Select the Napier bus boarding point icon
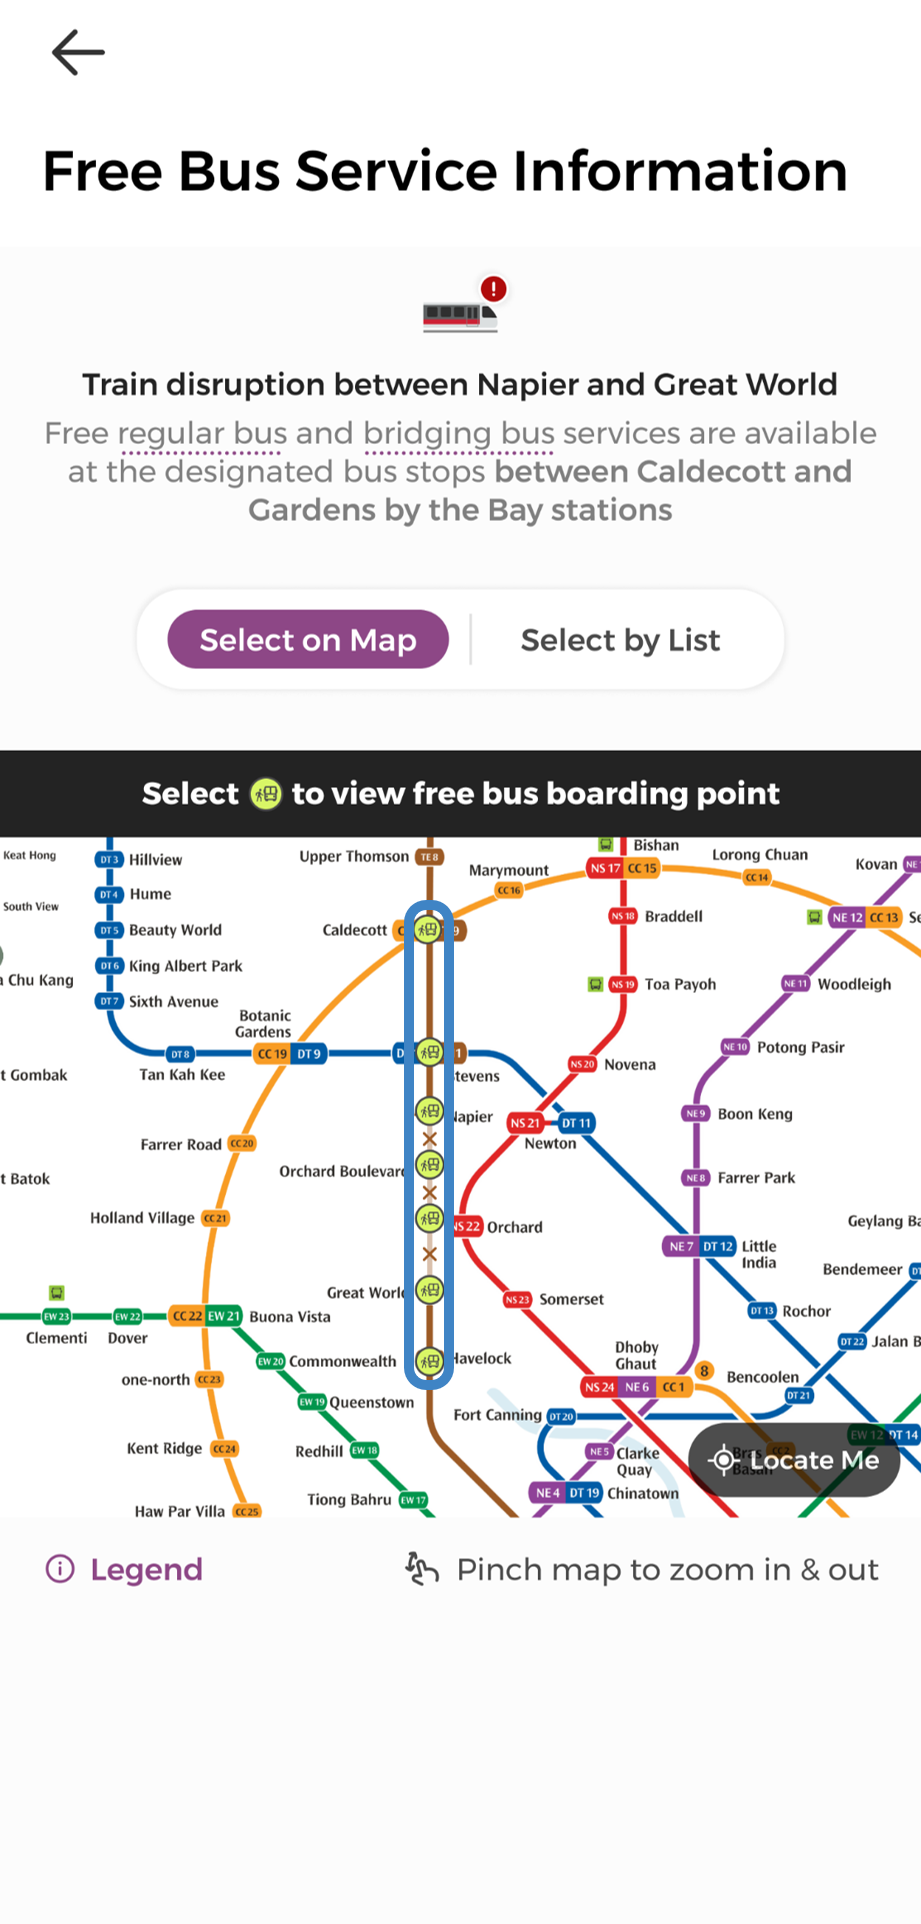Image resolution: width=921 pixels, height=1924 pixels. (429, 1110)
